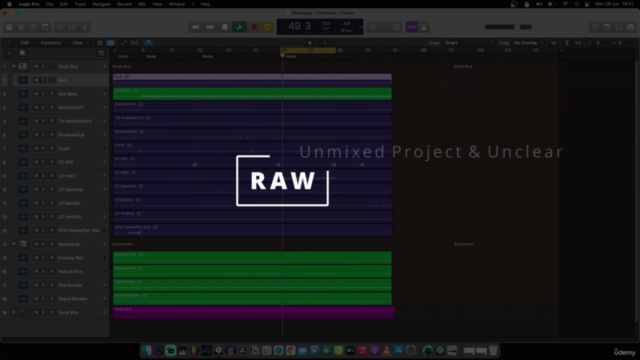
Task: Record-enable the Crash track
Action: (52, 148)
